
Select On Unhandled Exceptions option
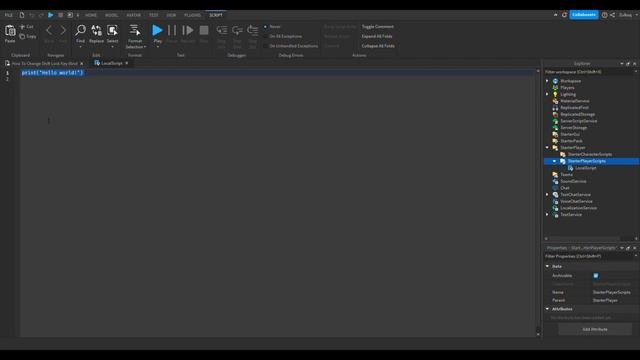tap(265, 46)
